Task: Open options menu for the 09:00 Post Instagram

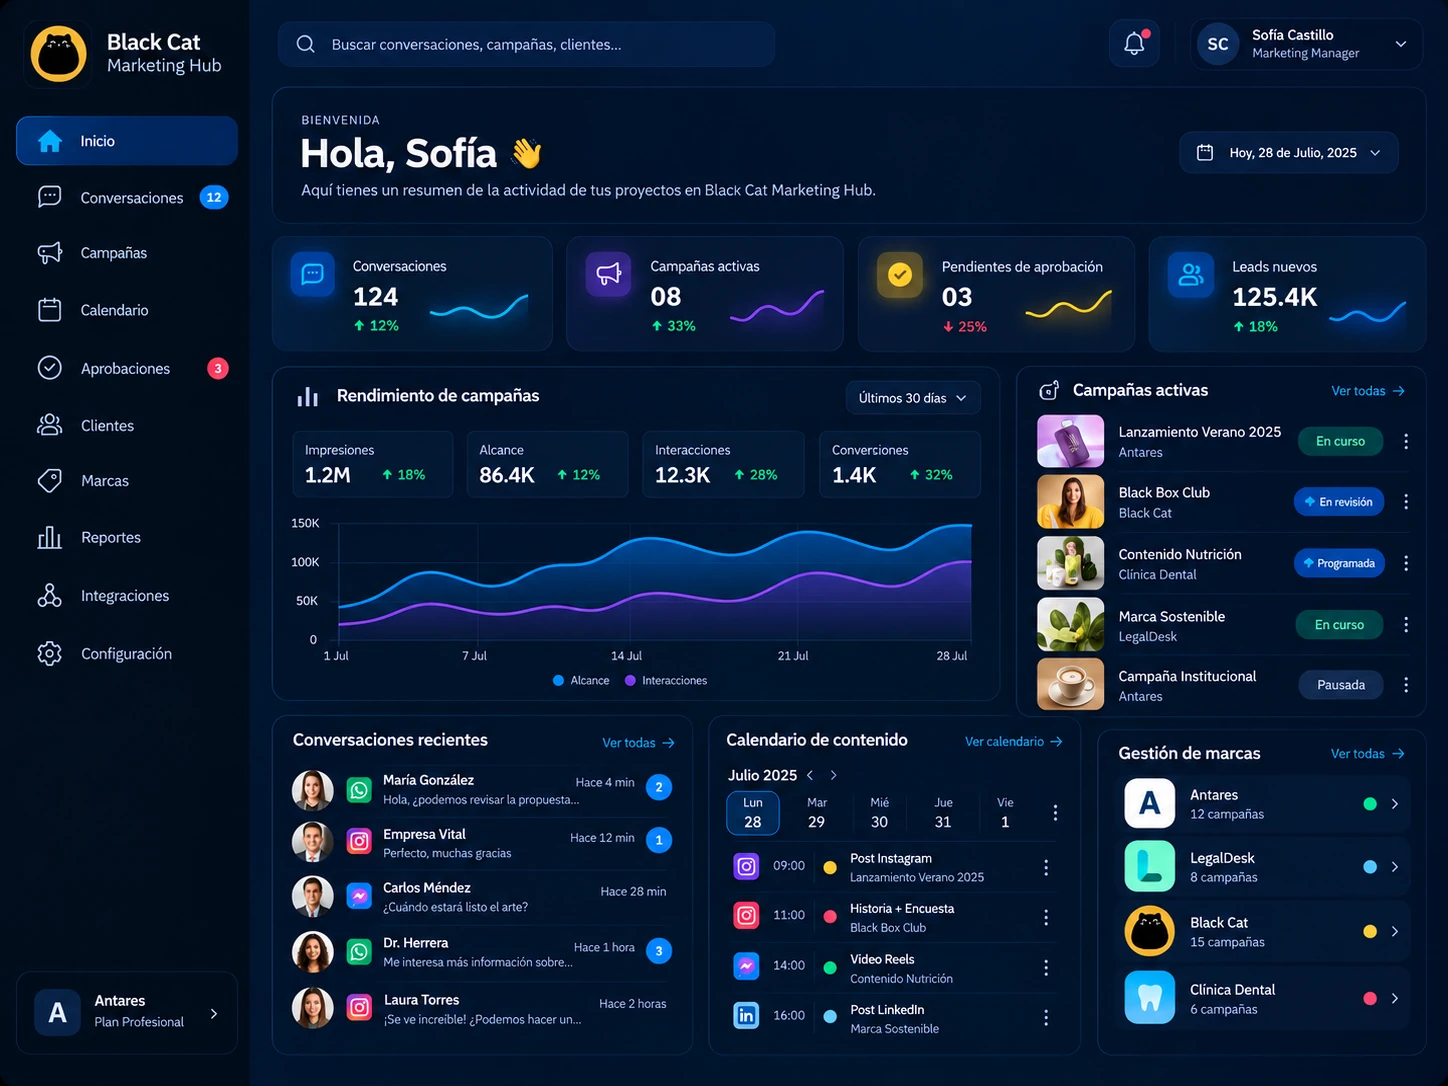Action: point(1046,867)
